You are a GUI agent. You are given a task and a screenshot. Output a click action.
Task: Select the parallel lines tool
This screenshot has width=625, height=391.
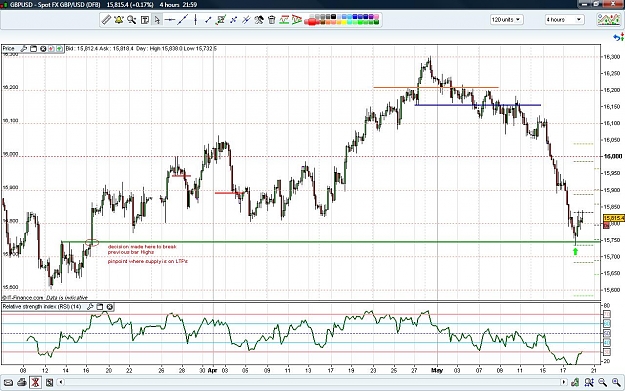pos(246,20)
